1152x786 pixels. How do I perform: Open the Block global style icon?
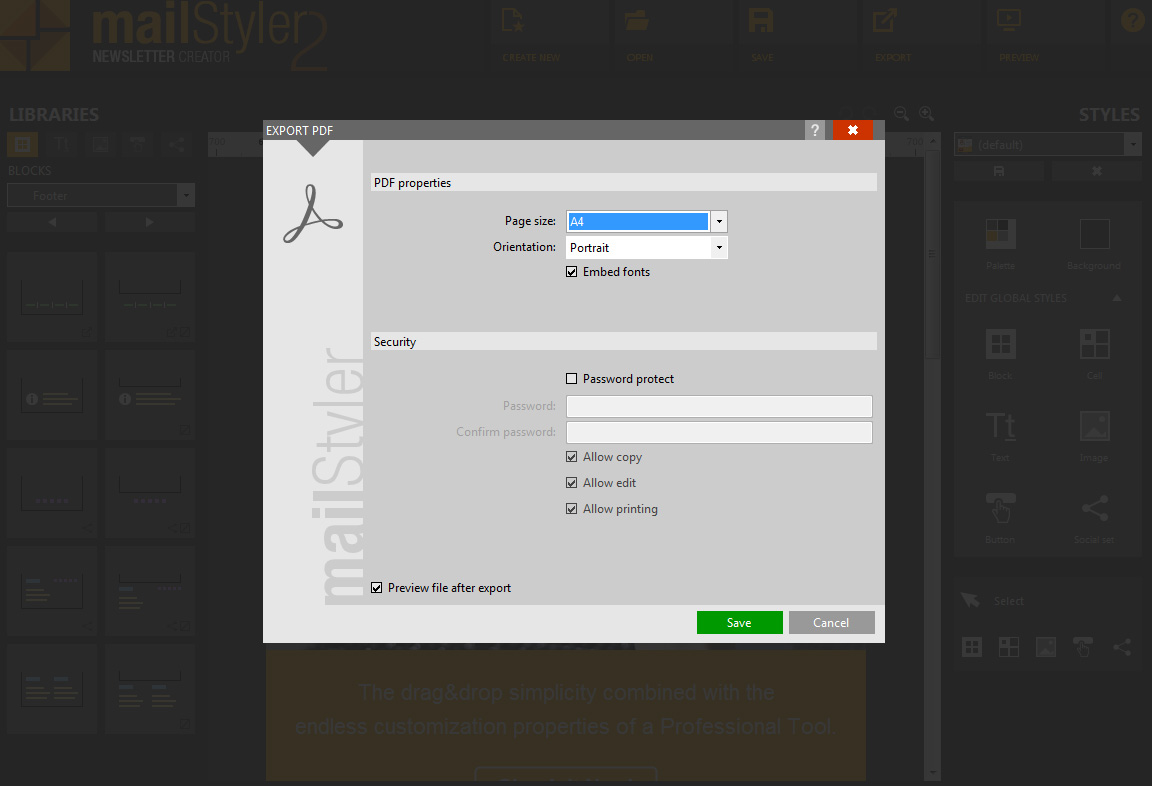(x=1001, y=344)
